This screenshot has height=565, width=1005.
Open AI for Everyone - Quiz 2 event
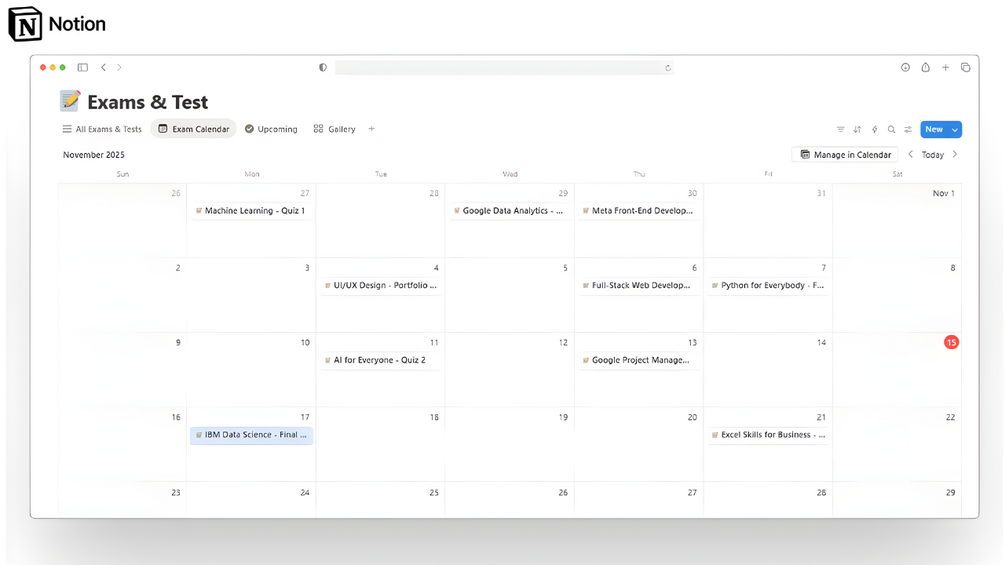pyautogui.click(x=381, y=360)
